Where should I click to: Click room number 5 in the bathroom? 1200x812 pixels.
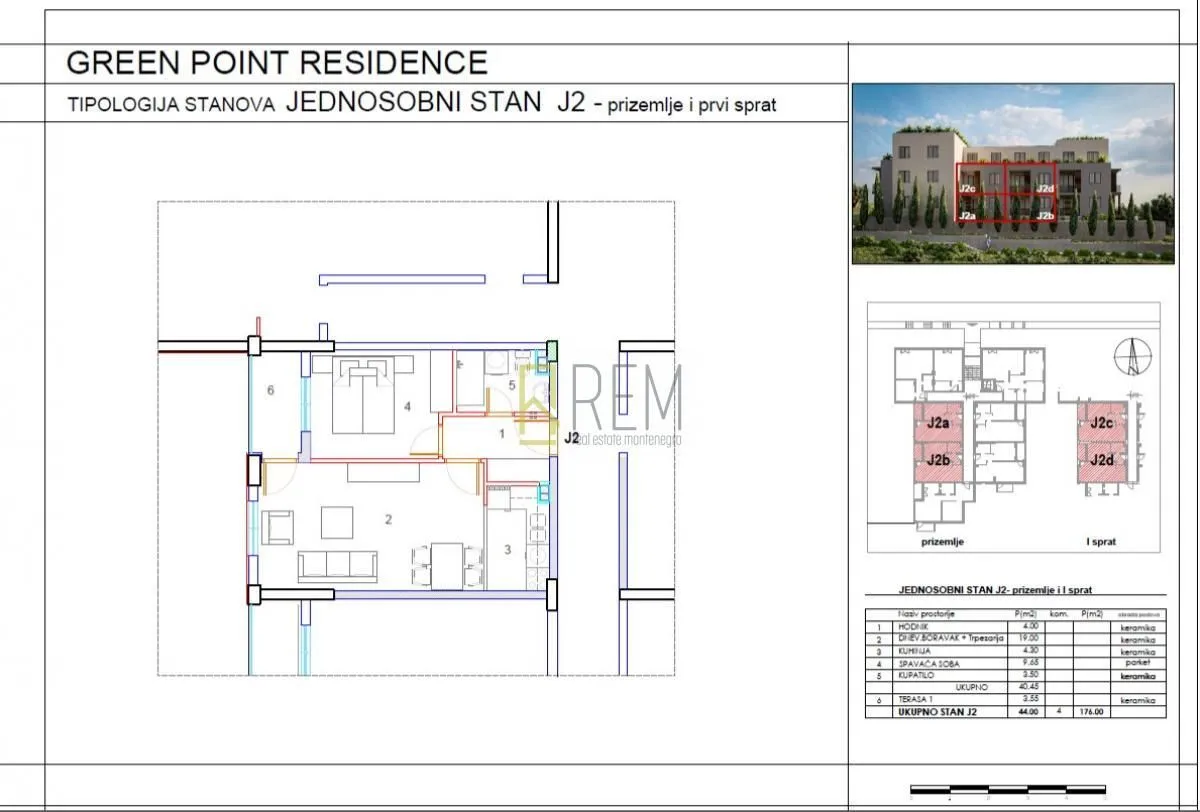coord(511,384)
